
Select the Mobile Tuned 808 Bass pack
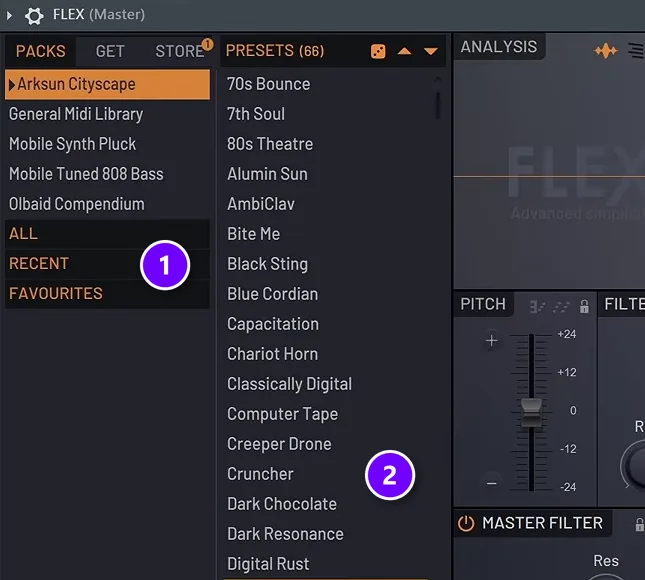(x=107, y=174)
